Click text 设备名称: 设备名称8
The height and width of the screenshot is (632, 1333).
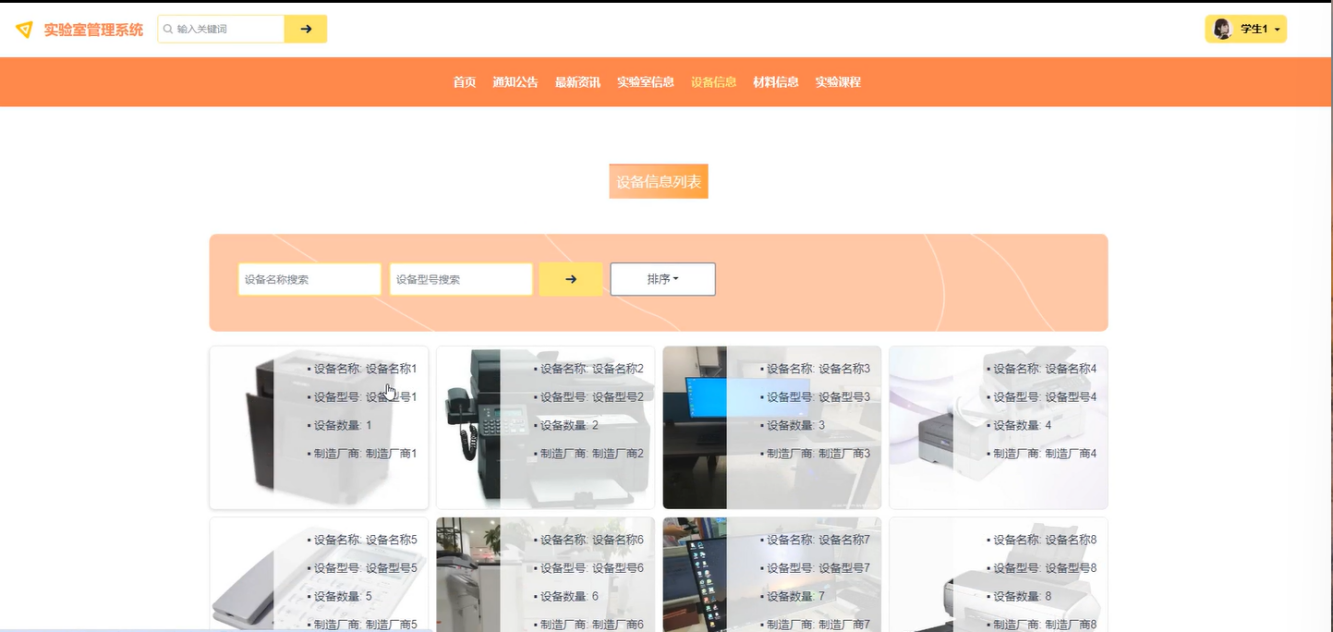coord(1045,540)
